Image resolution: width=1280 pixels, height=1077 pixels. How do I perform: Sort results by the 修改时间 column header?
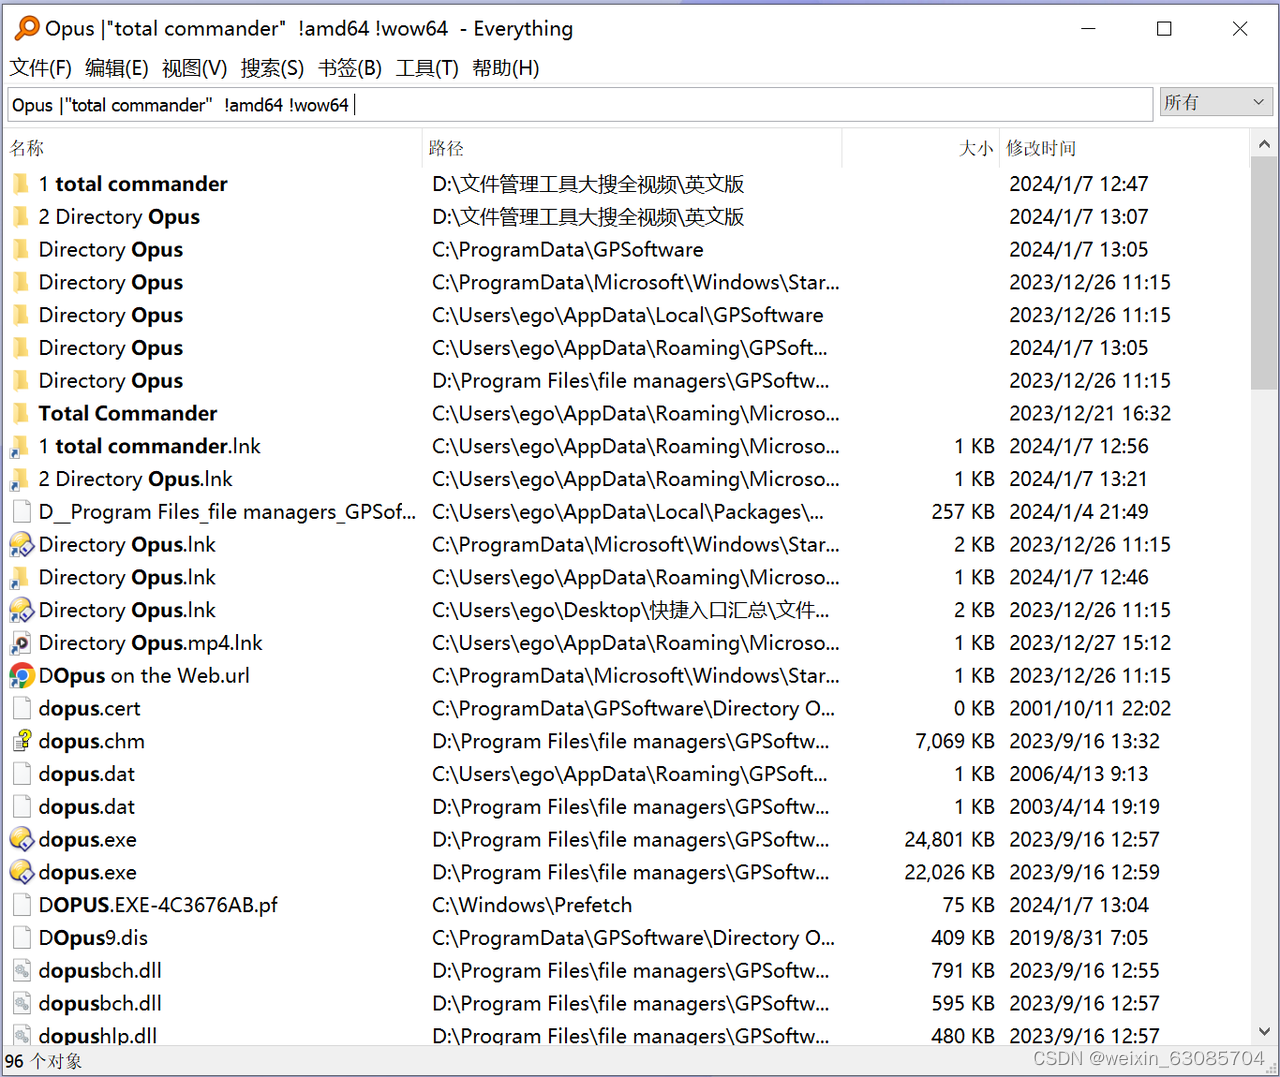click(x=1124, y=148)
